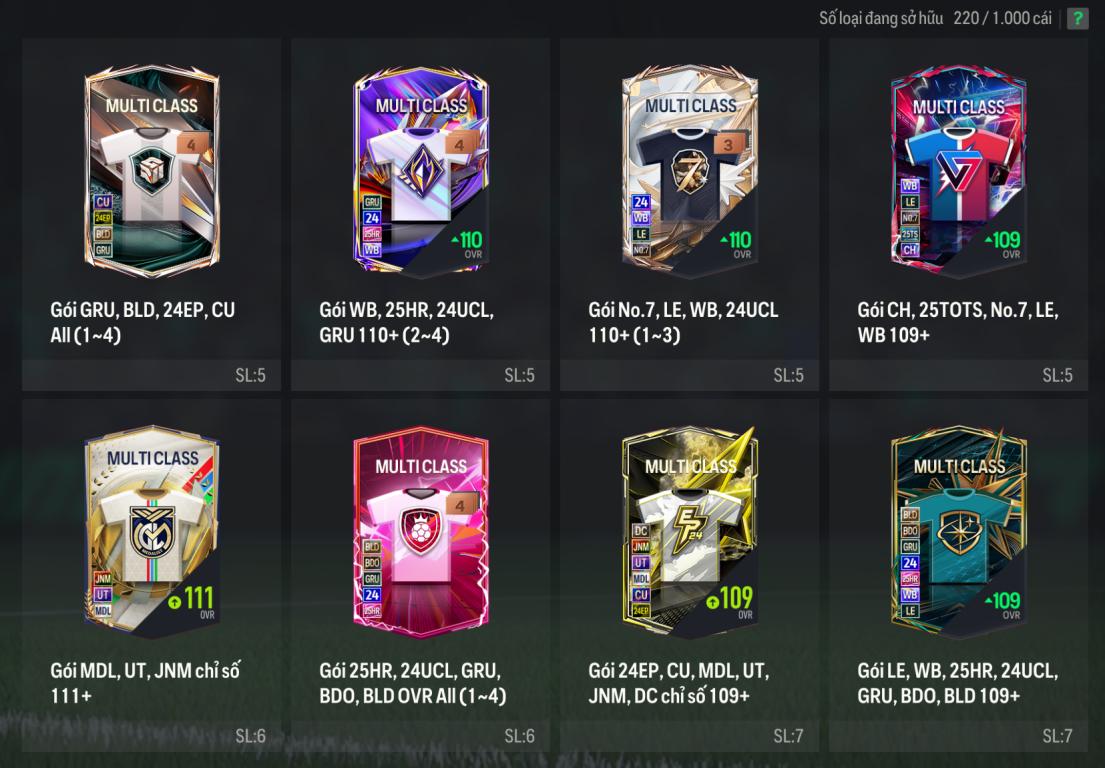
Task: Click the 110 OVR badge on the purple card
Action: 467,244
